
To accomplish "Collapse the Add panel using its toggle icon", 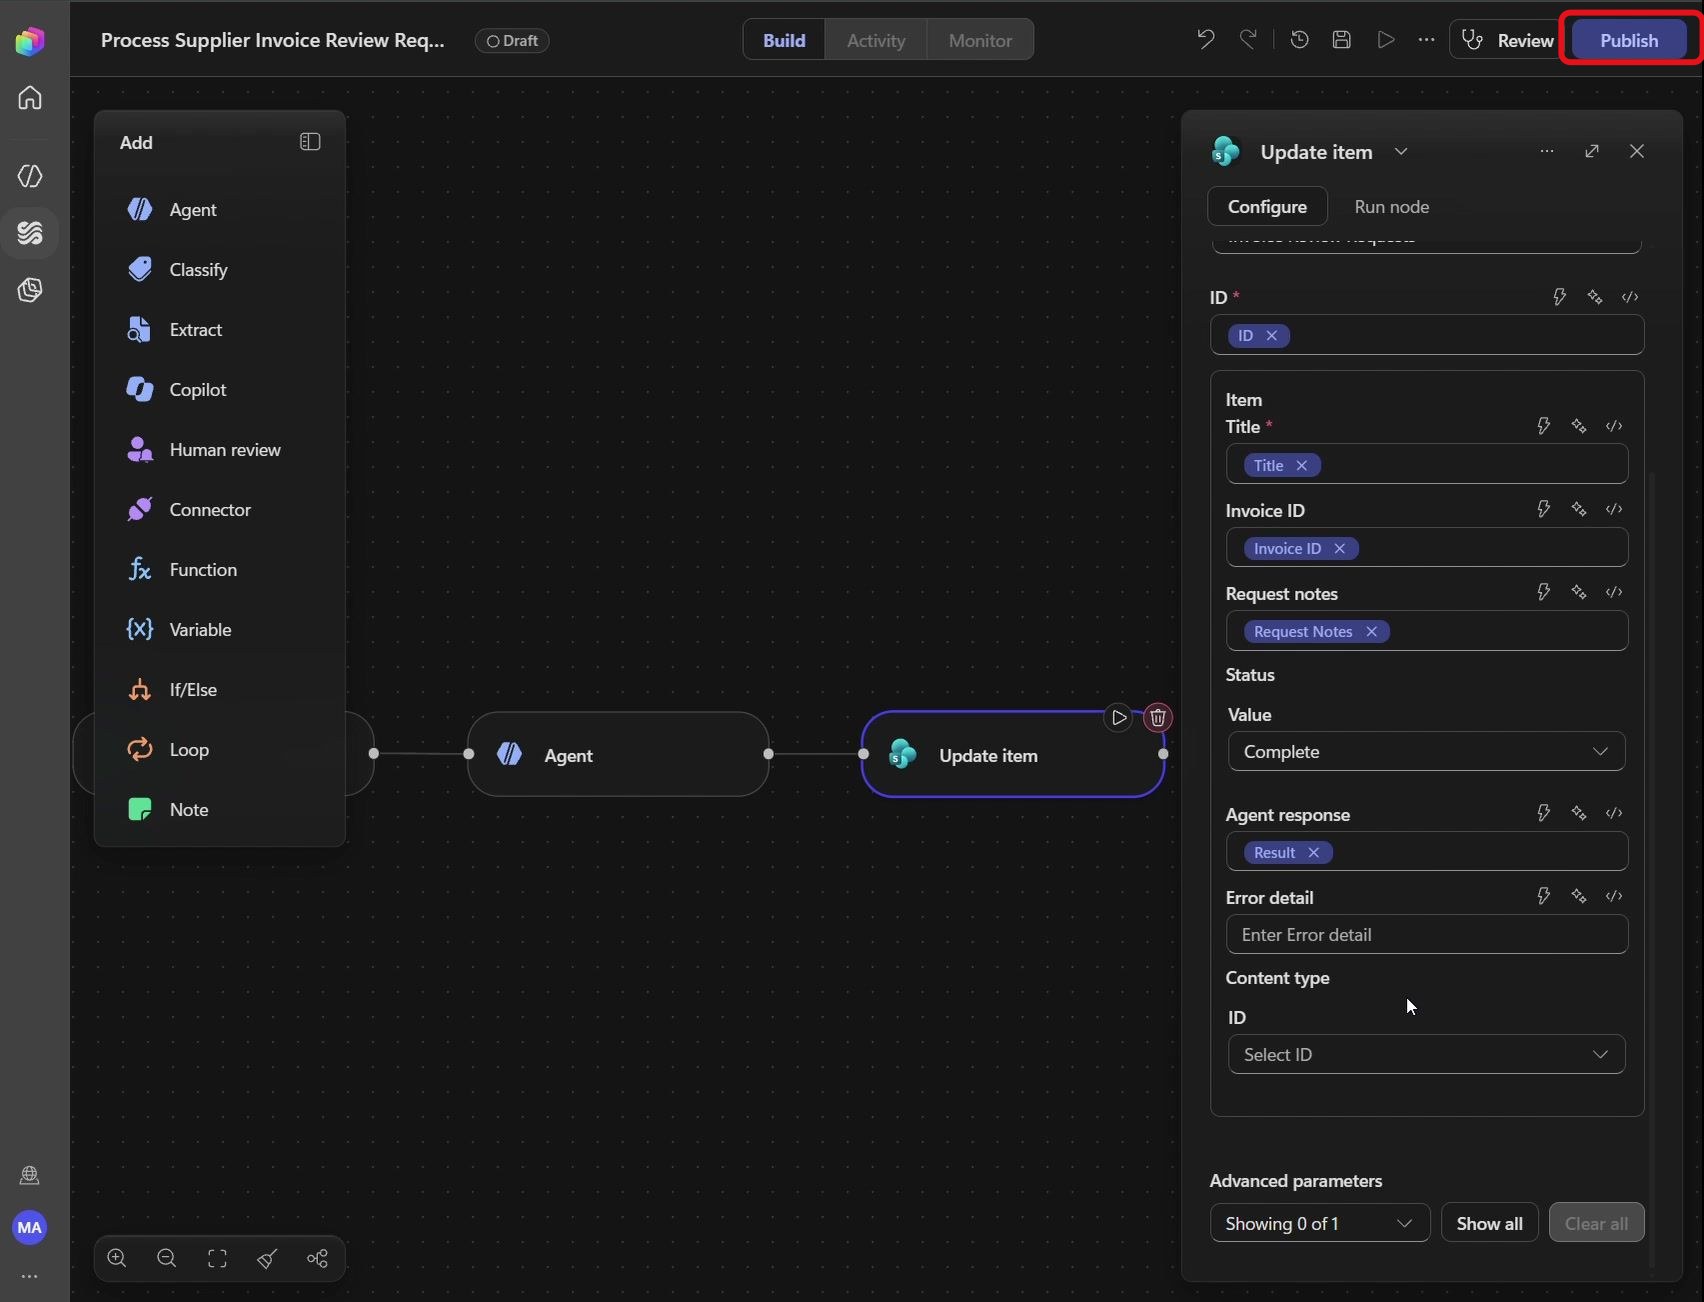I will (x=310, y=142).
